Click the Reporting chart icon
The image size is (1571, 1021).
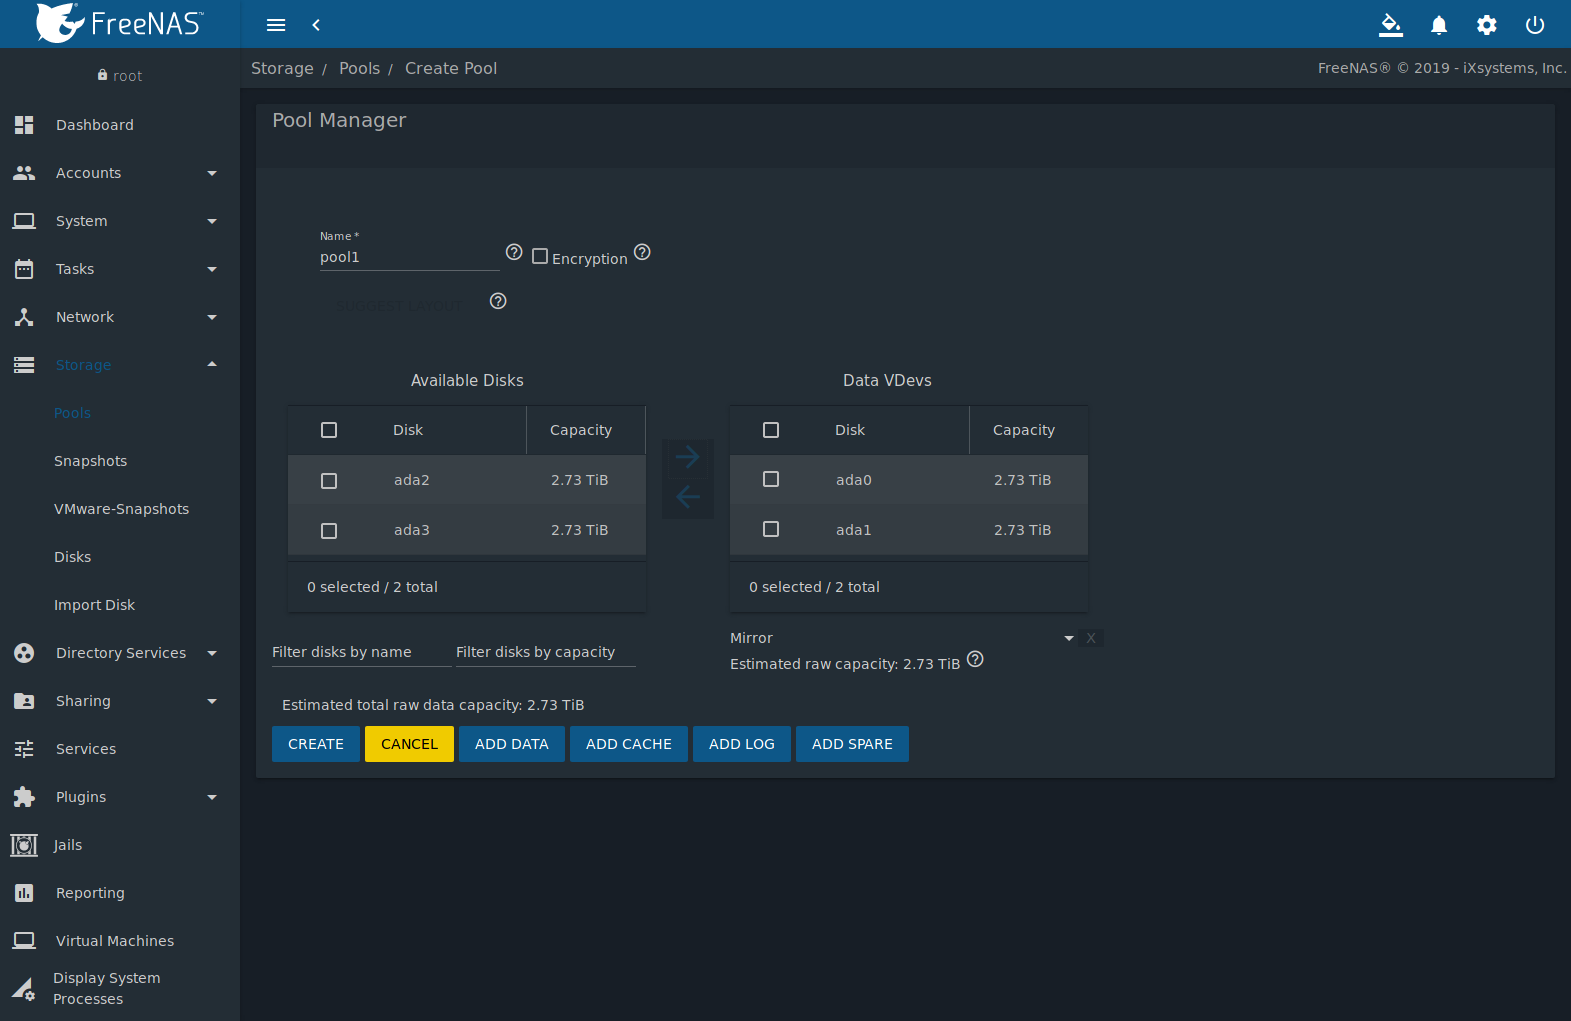[24, 893]
